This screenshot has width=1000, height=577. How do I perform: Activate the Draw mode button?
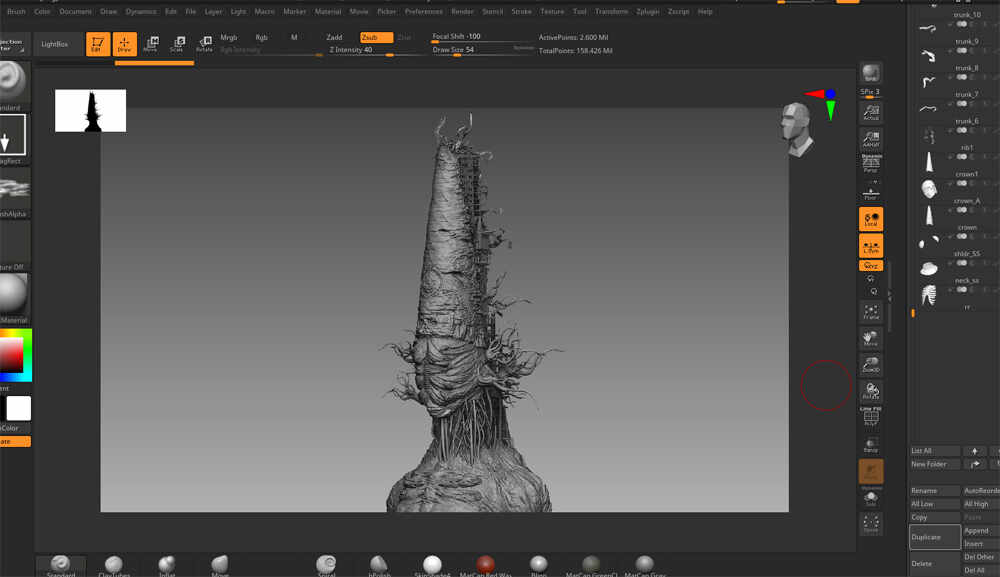click(x=124, y=44)
